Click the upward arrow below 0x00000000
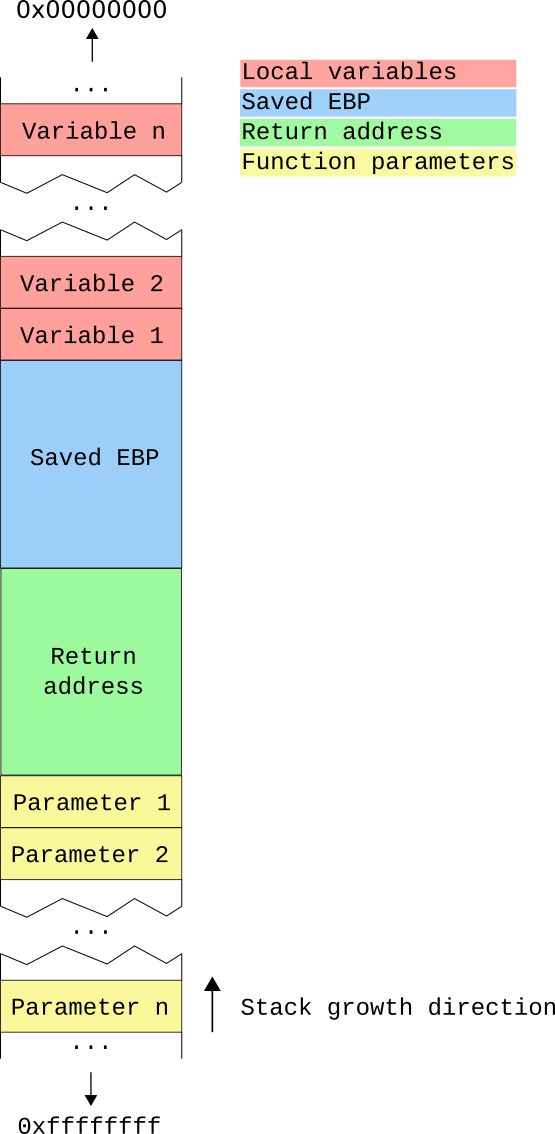This screenshot has width=555, height=1134. point(91,45)
